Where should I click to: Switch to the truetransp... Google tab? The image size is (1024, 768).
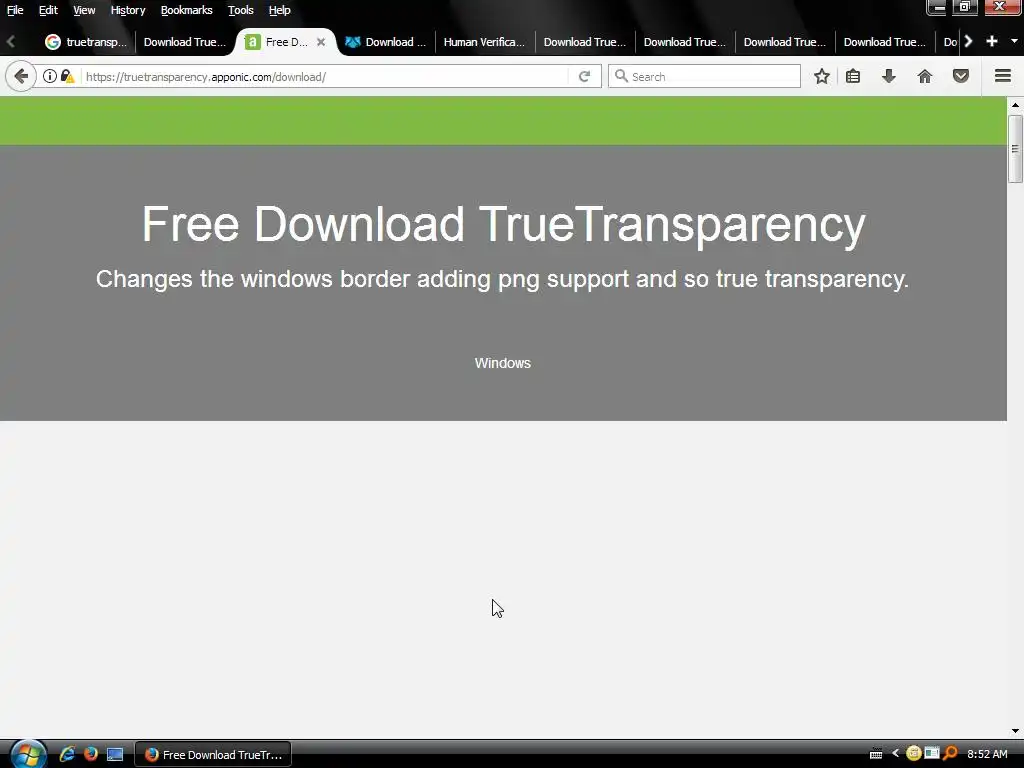(x=86, y=42)
